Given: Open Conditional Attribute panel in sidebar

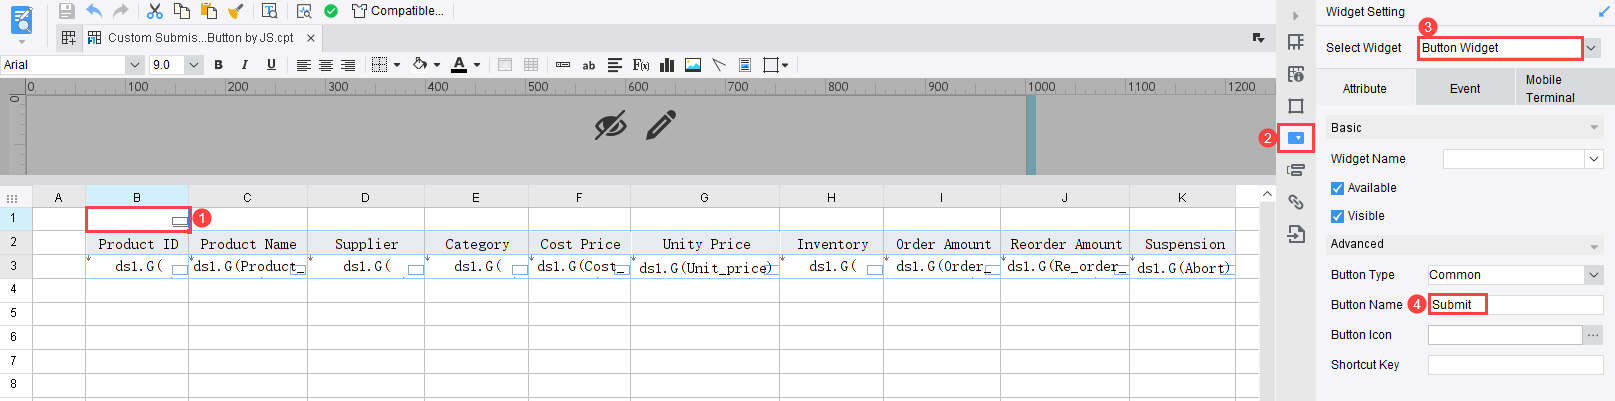Looking at the screenshot, I should [x=1296, y=170].
